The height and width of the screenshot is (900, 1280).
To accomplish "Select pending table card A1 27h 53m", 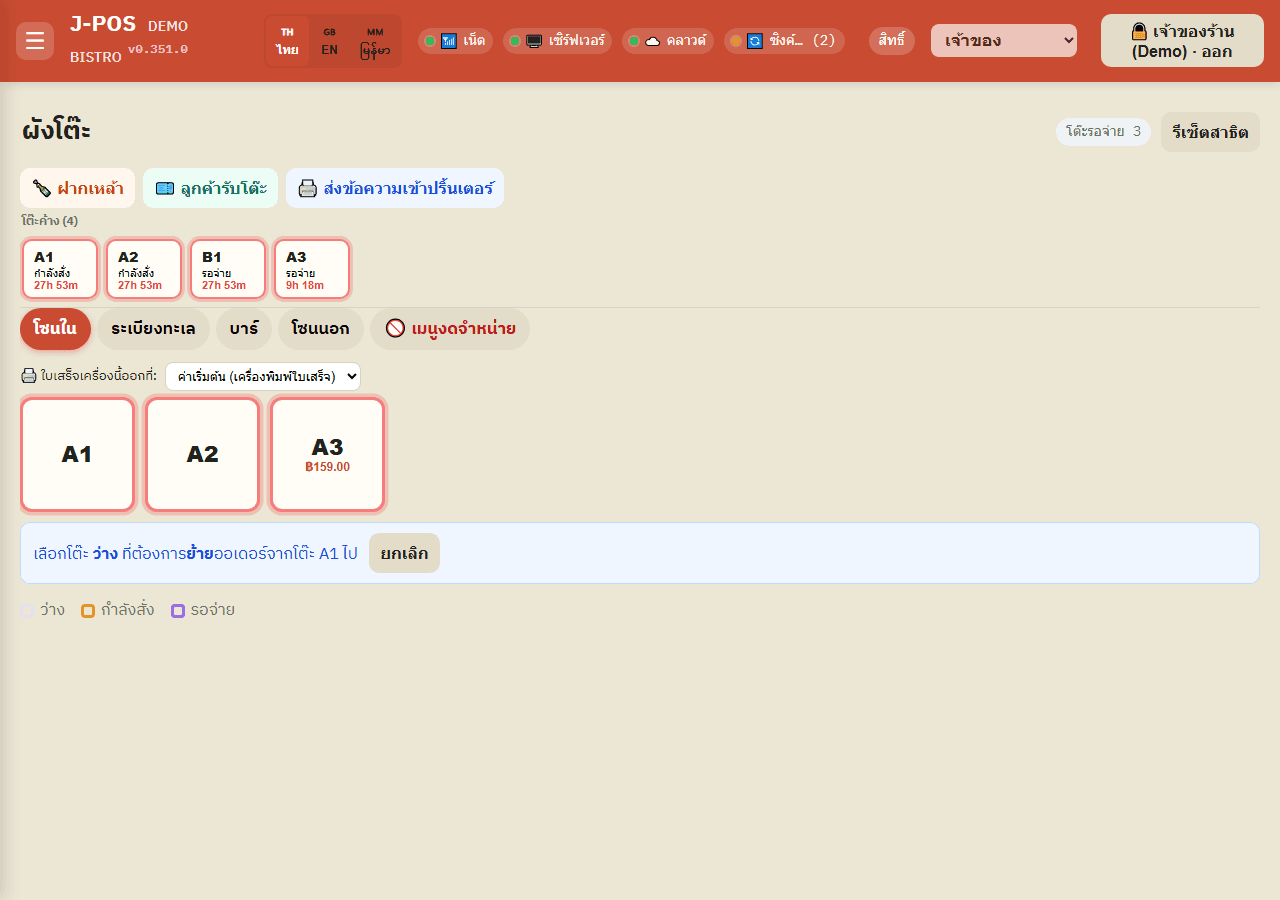I will point(60,269).
